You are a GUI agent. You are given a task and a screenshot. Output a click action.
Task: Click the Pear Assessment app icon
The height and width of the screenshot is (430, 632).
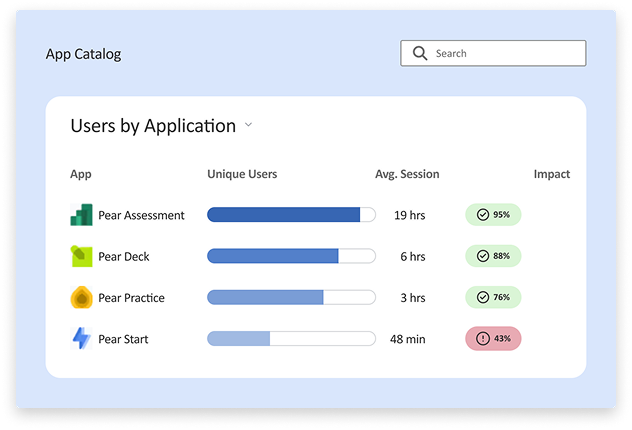click(81, 215)
